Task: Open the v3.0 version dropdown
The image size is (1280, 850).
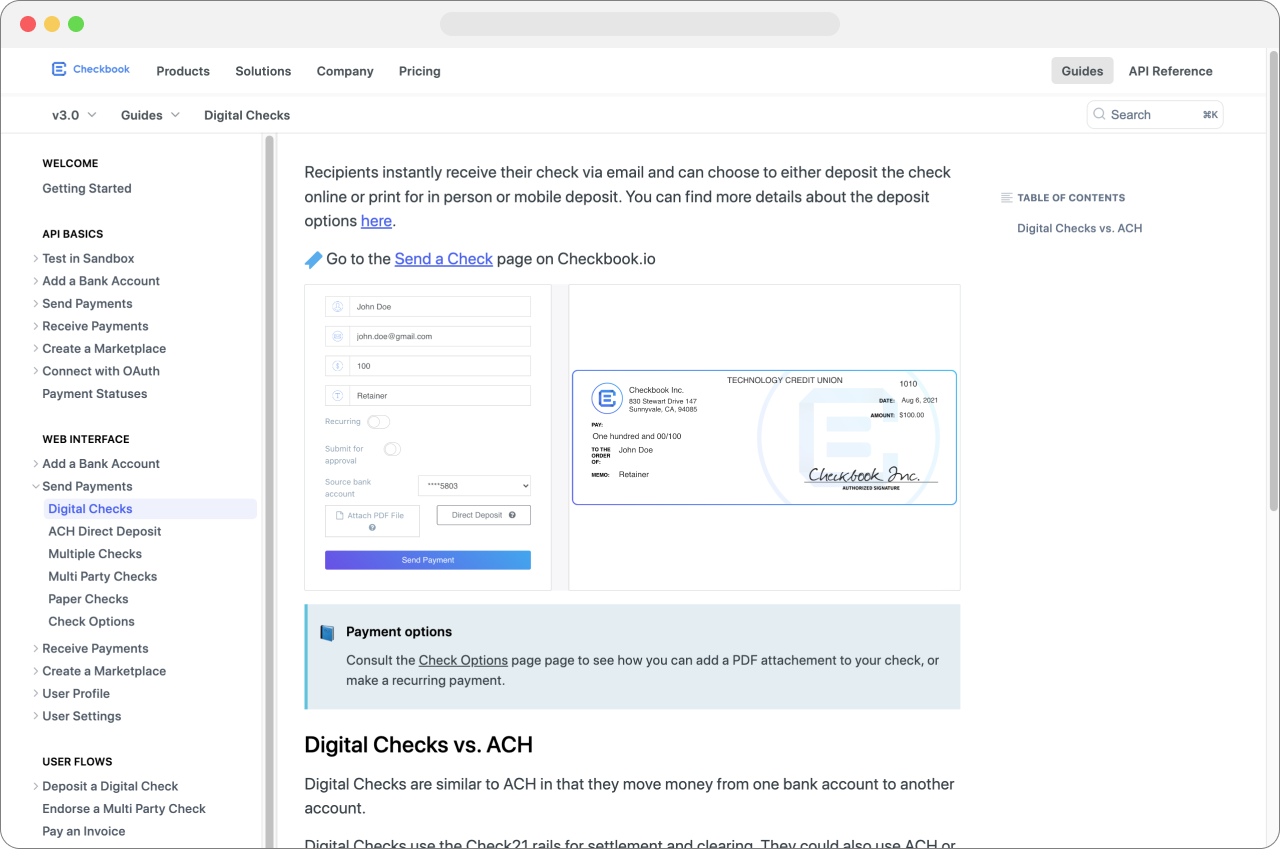Action: point(75,115)
